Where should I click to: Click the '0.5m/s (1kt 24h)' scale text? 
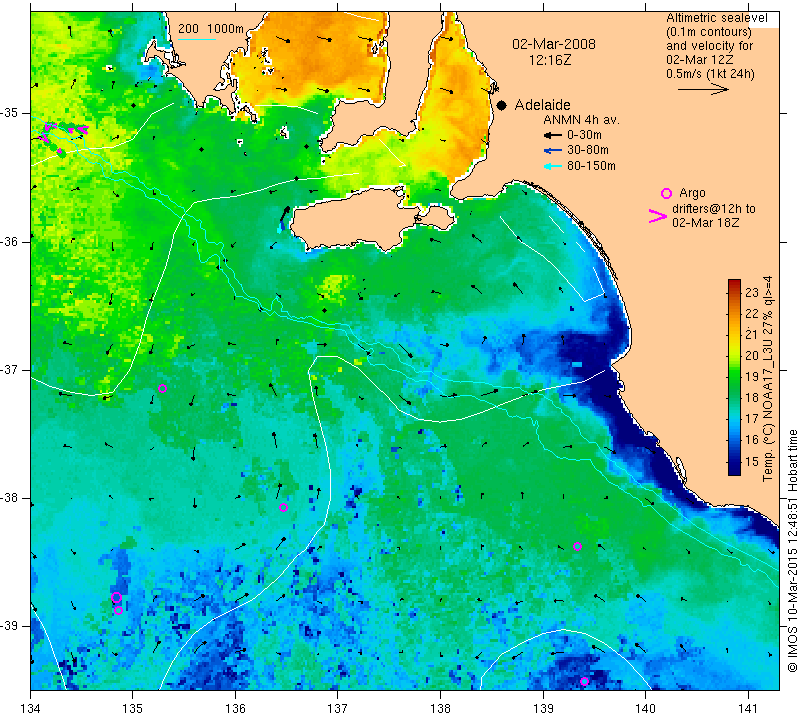click(x=710, y=74)
